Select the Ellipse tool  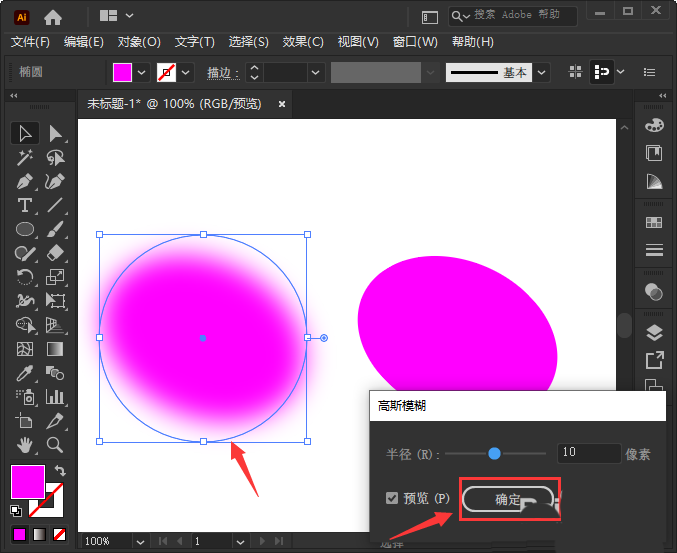[25, 229]
